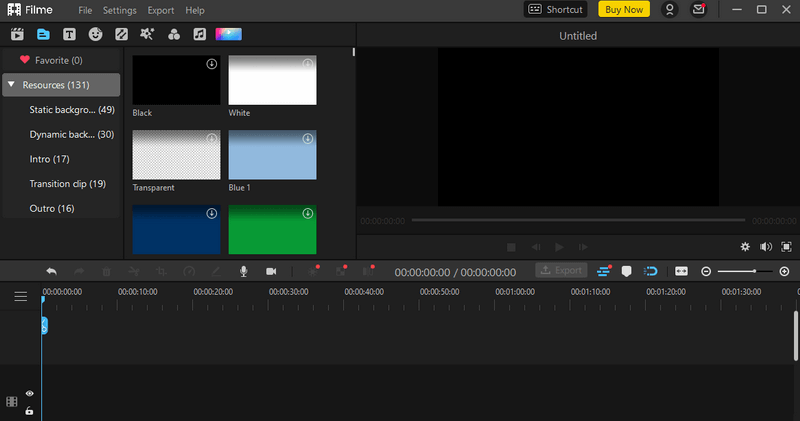The image size is (800, 421).
Task: Click the Buy Now button
Action: 624,10
